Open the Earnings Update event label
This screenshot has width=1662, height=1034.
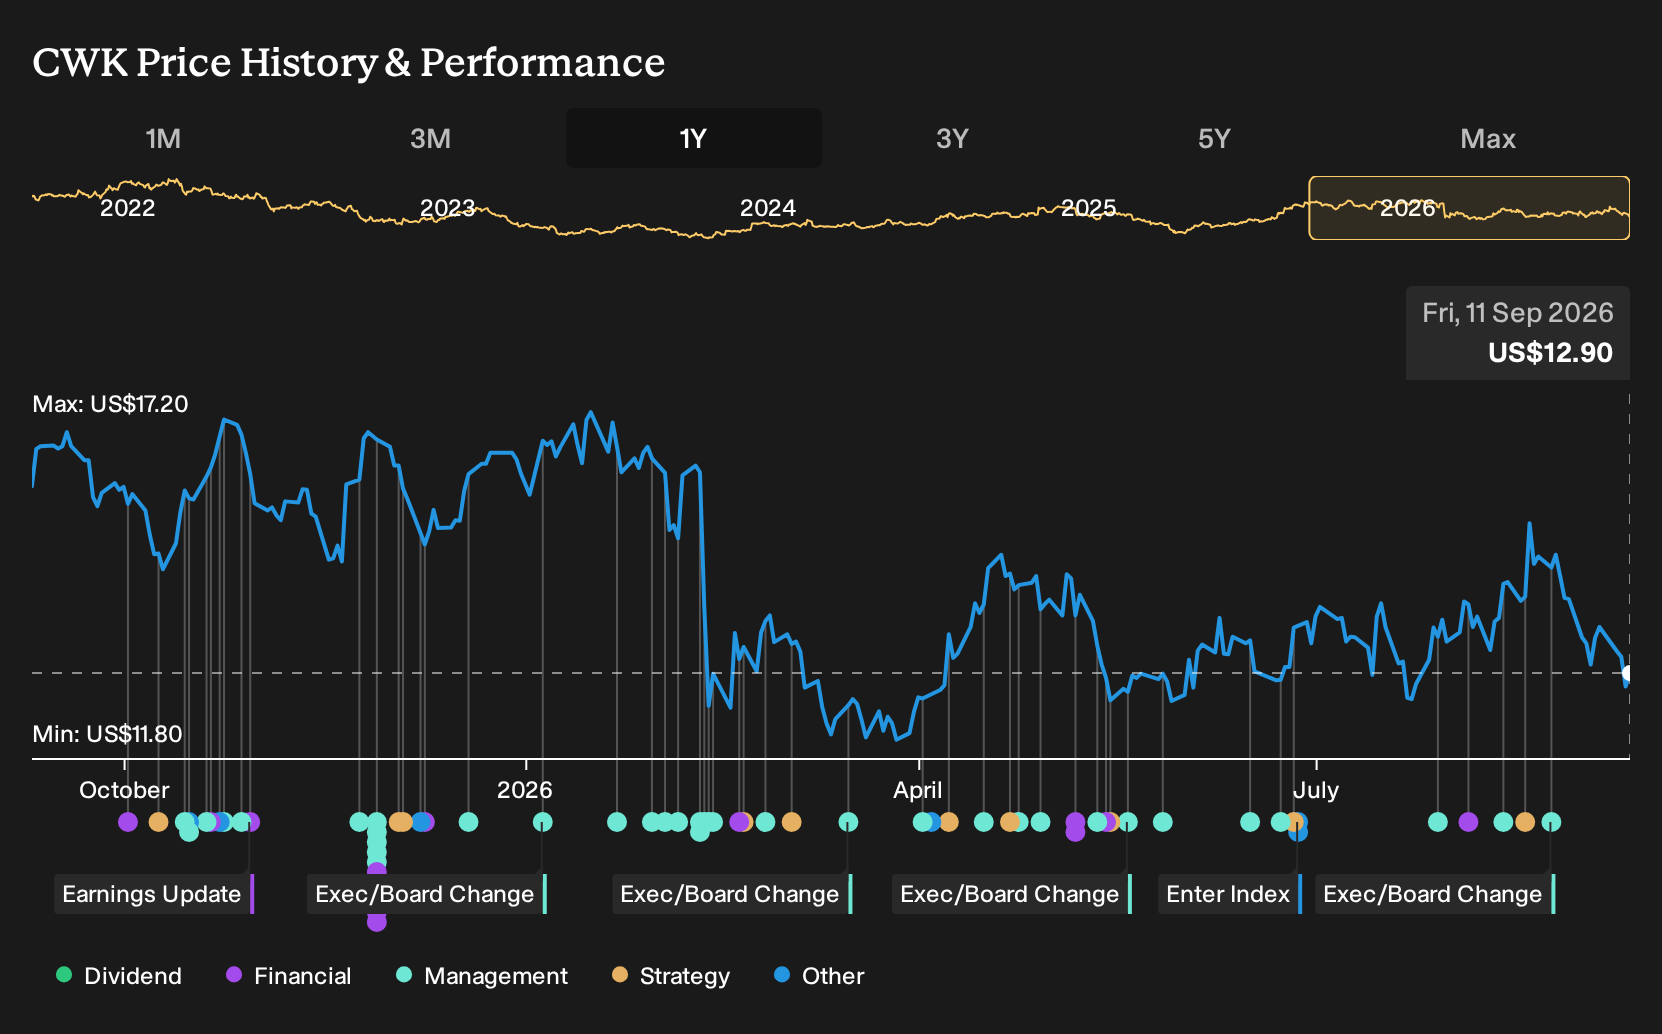point(154,894)
